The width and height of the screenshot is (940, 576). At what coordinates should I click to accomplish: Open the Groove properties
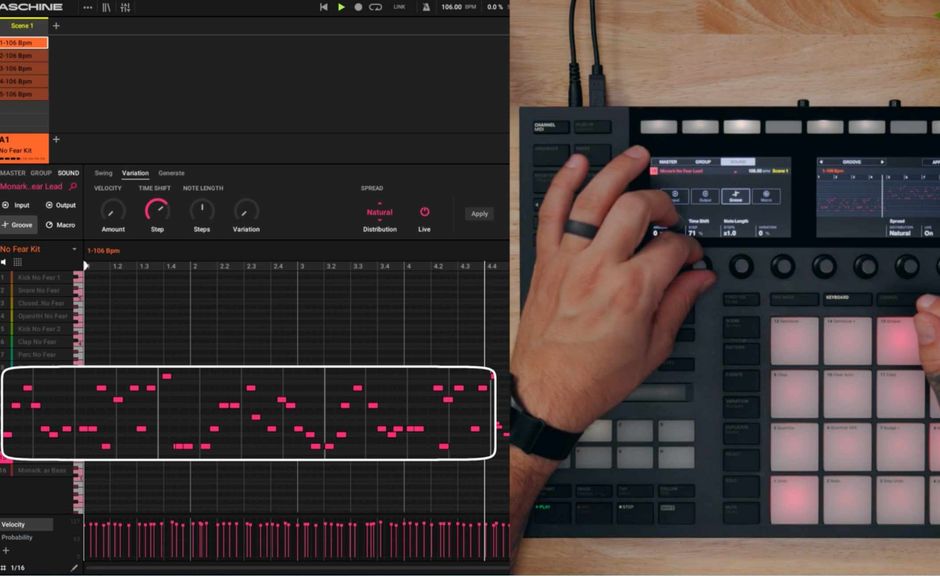tap(18, 225)
